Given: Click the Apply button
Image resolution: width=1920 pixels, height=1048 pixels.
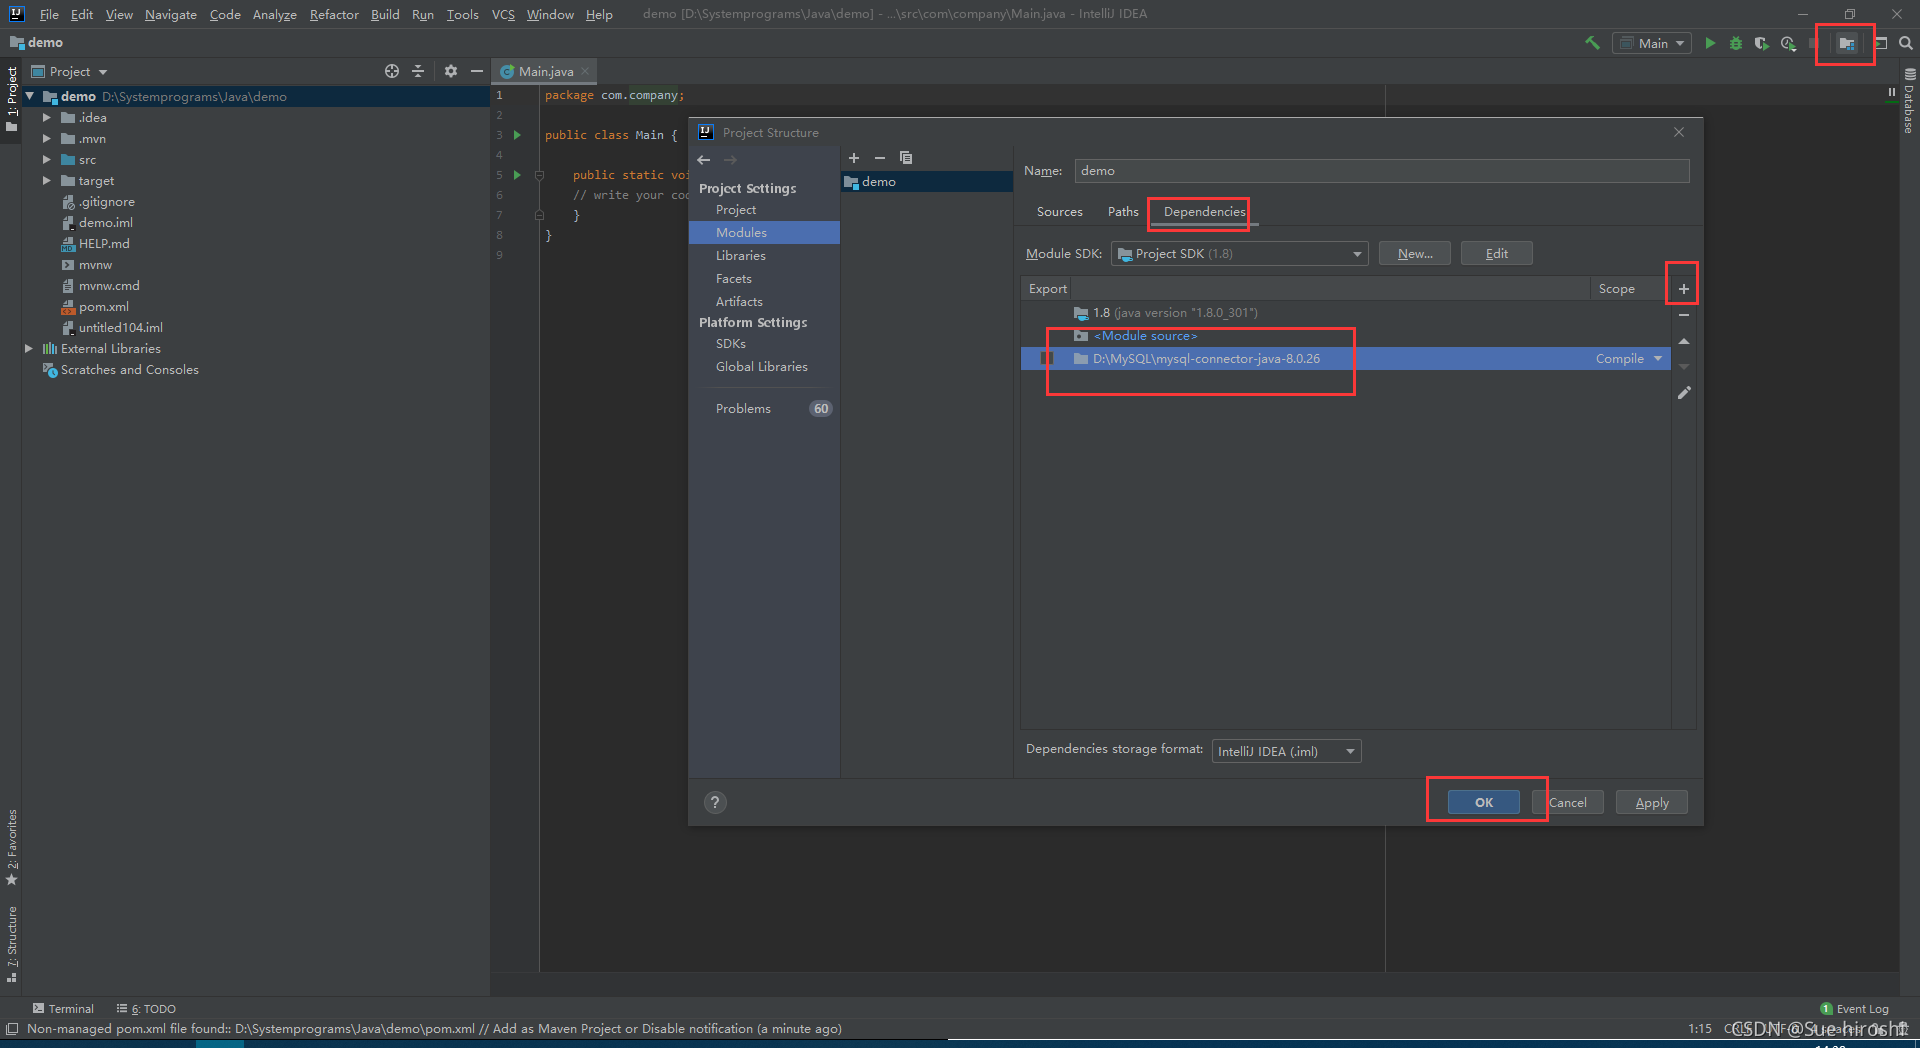Looking at the screenshot, I should point(1652,802).
